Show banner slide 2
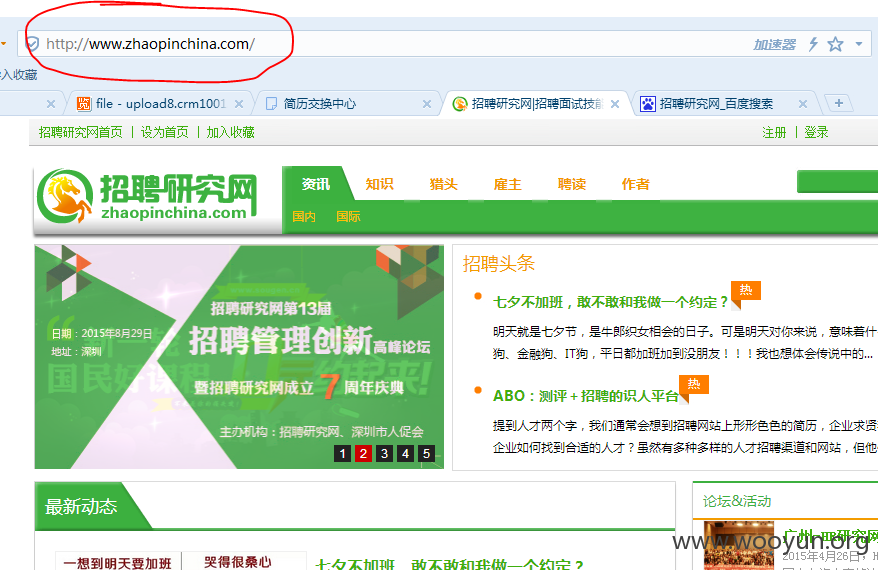The image size is (878, 570). (x=363, y=453)
